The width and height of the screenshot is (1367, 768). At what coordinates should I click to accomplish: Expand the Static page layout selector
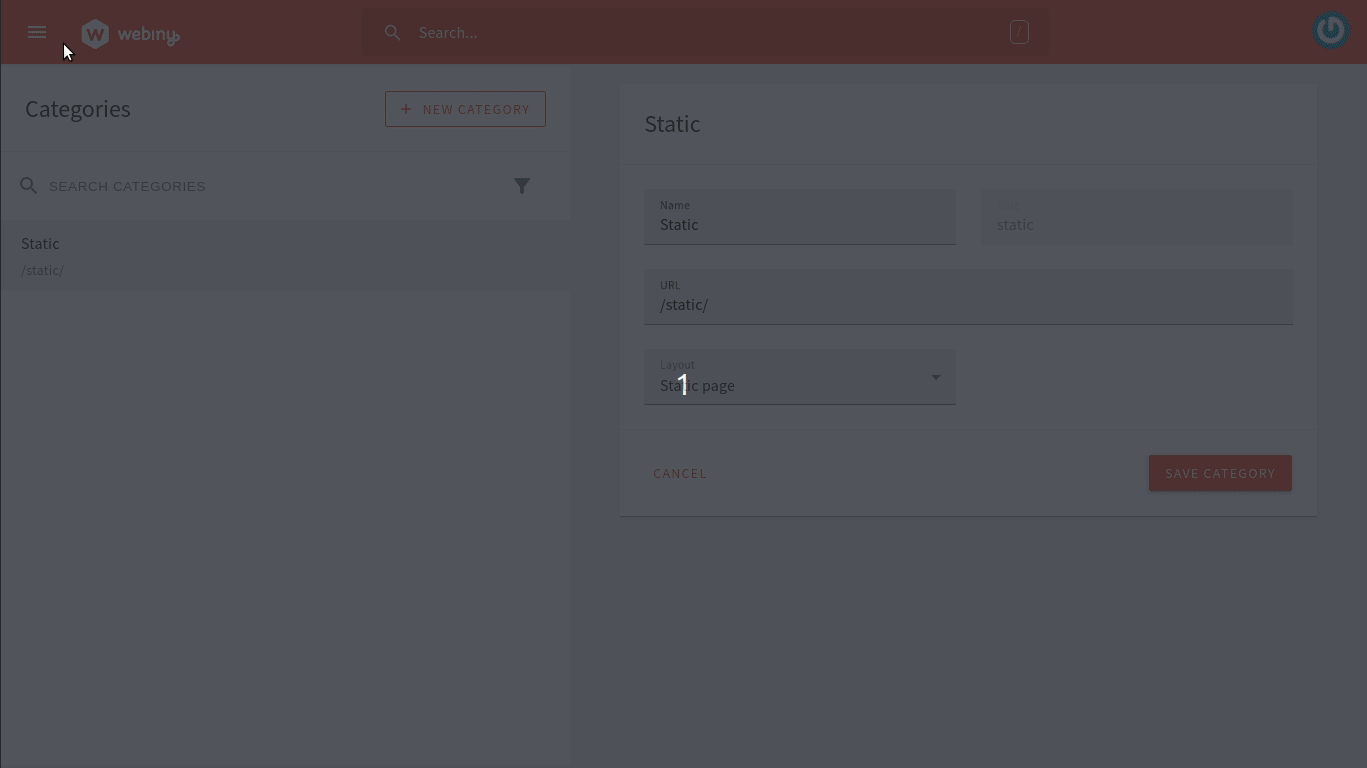[x=800, y=385]
